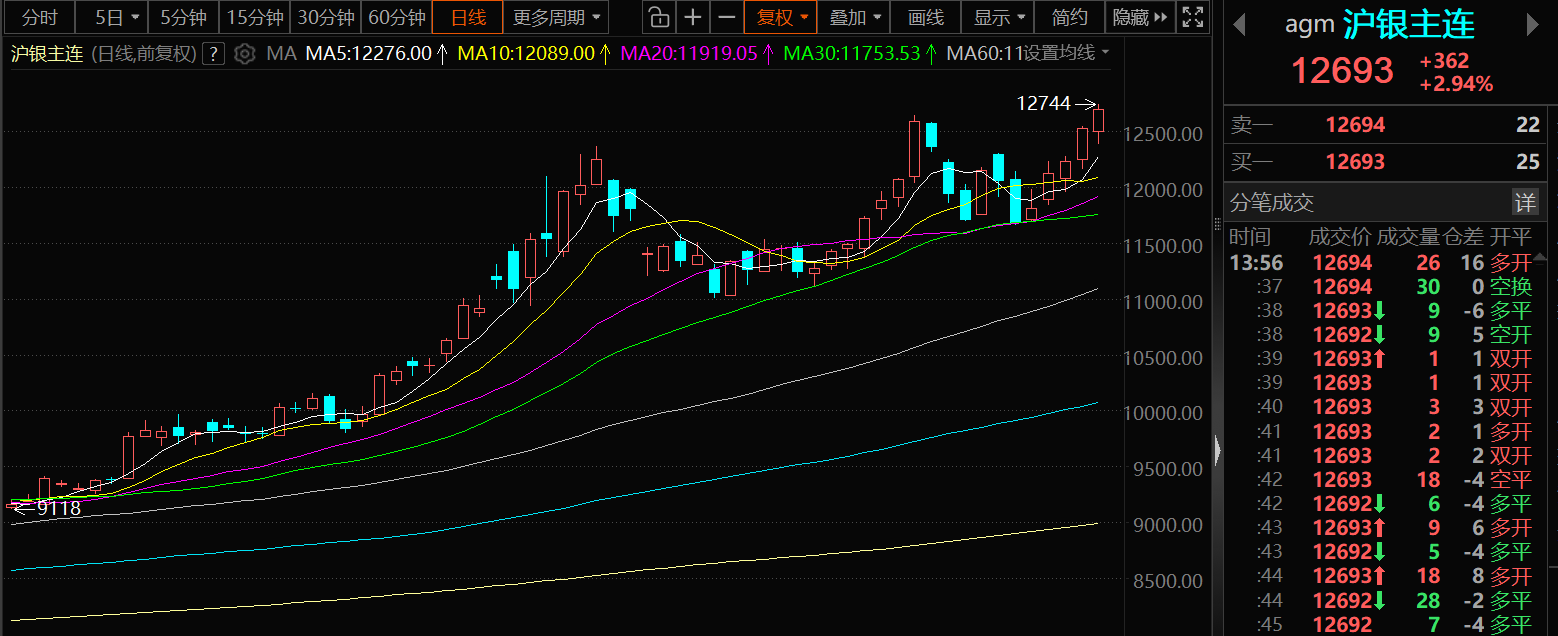The image size is (1558, 636).
Task: Open the 复权 adjustment dropdown
Action: [781, 17]
